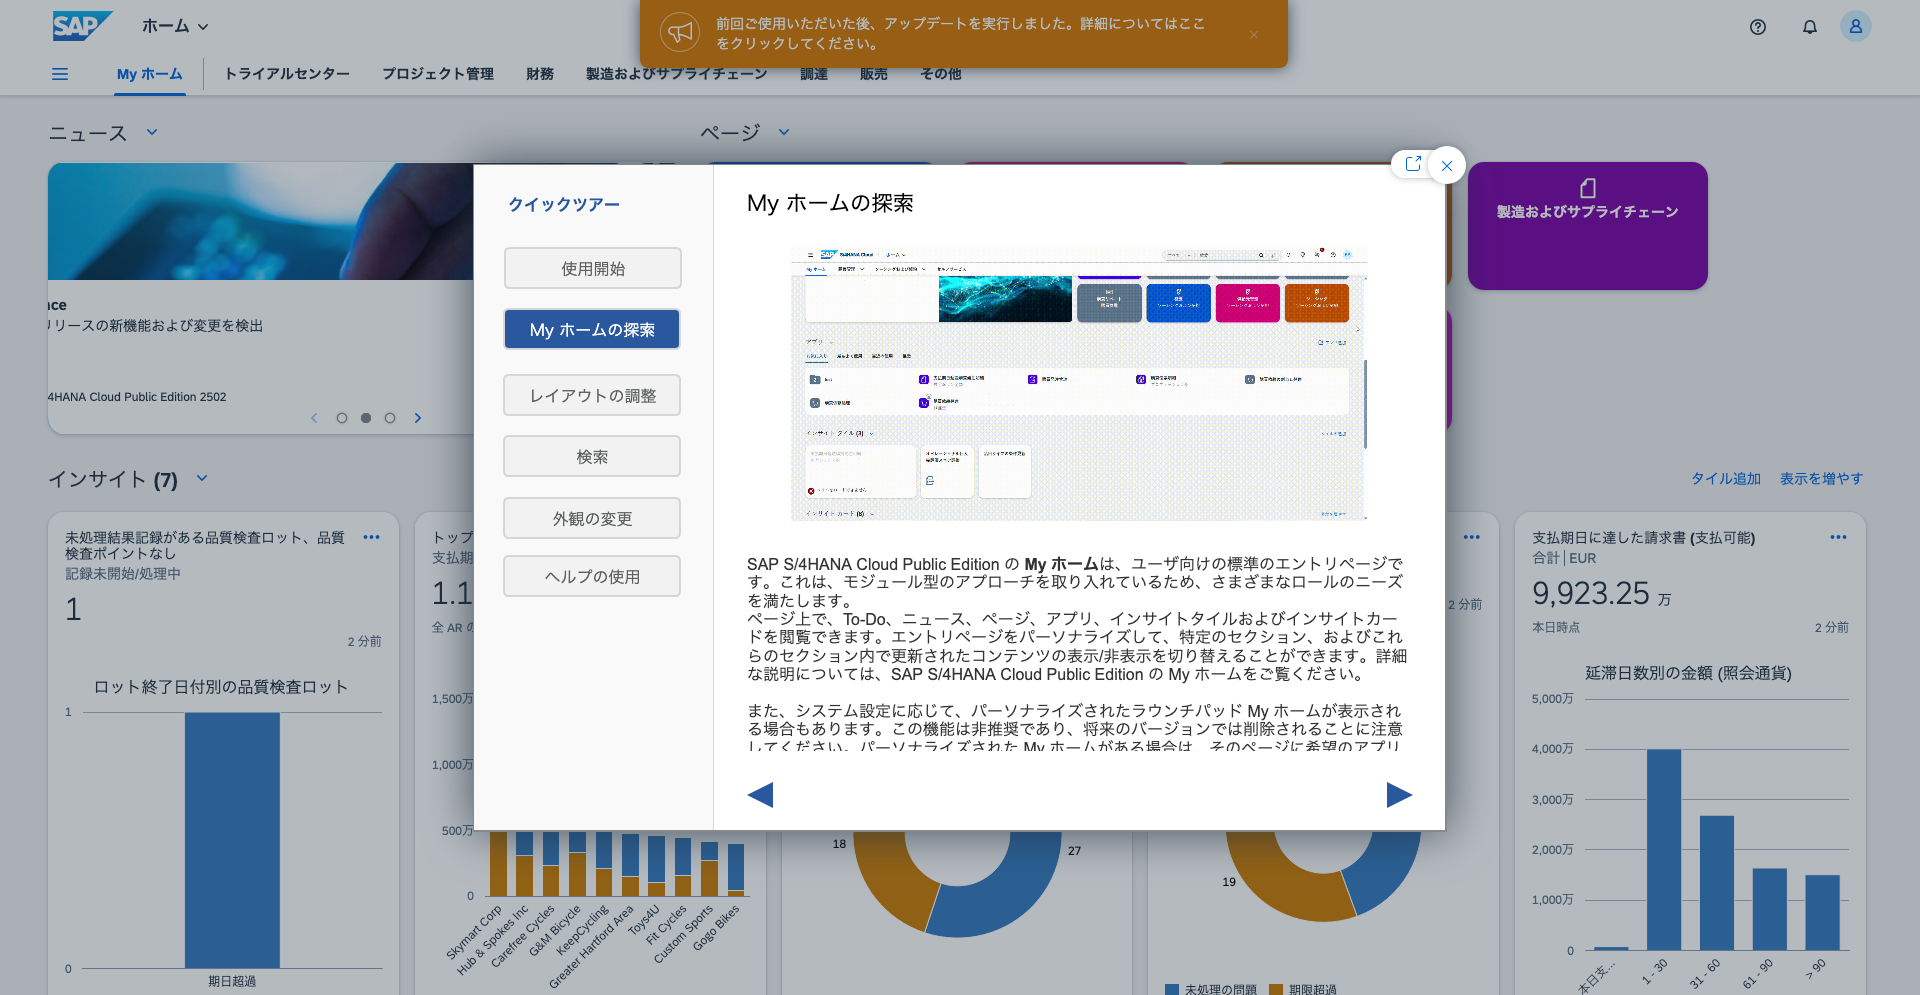The image size is (1920, 995).
Task: Click the document icon on purple tile
Action: [x=1588, y=188]
